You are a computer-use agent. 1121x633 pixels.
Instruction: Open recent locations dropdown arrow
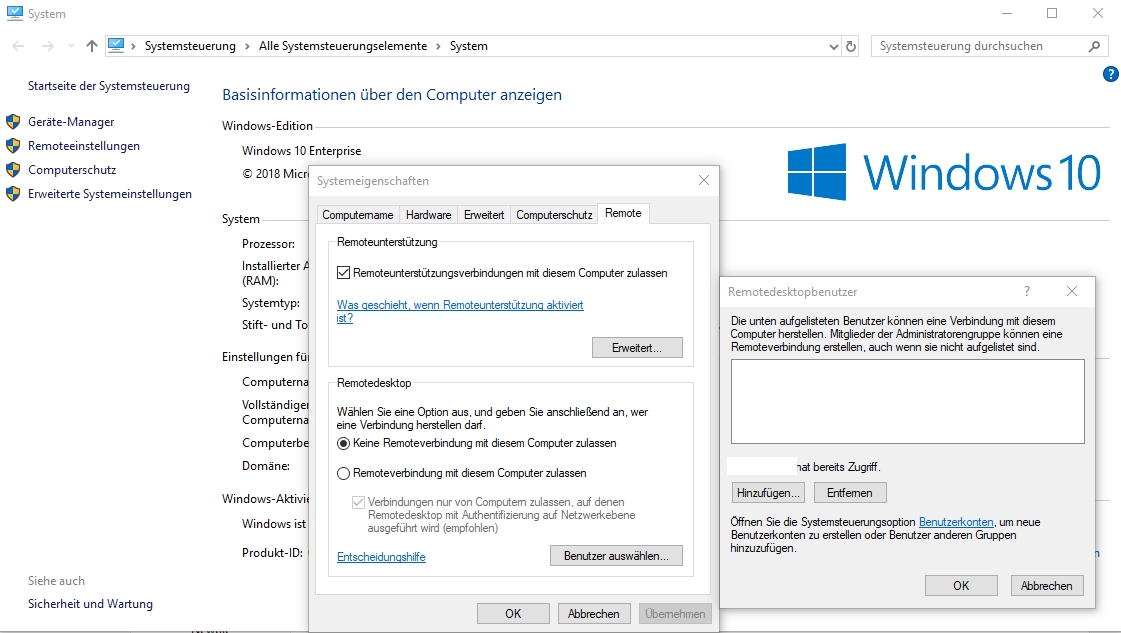coord(71,46)
